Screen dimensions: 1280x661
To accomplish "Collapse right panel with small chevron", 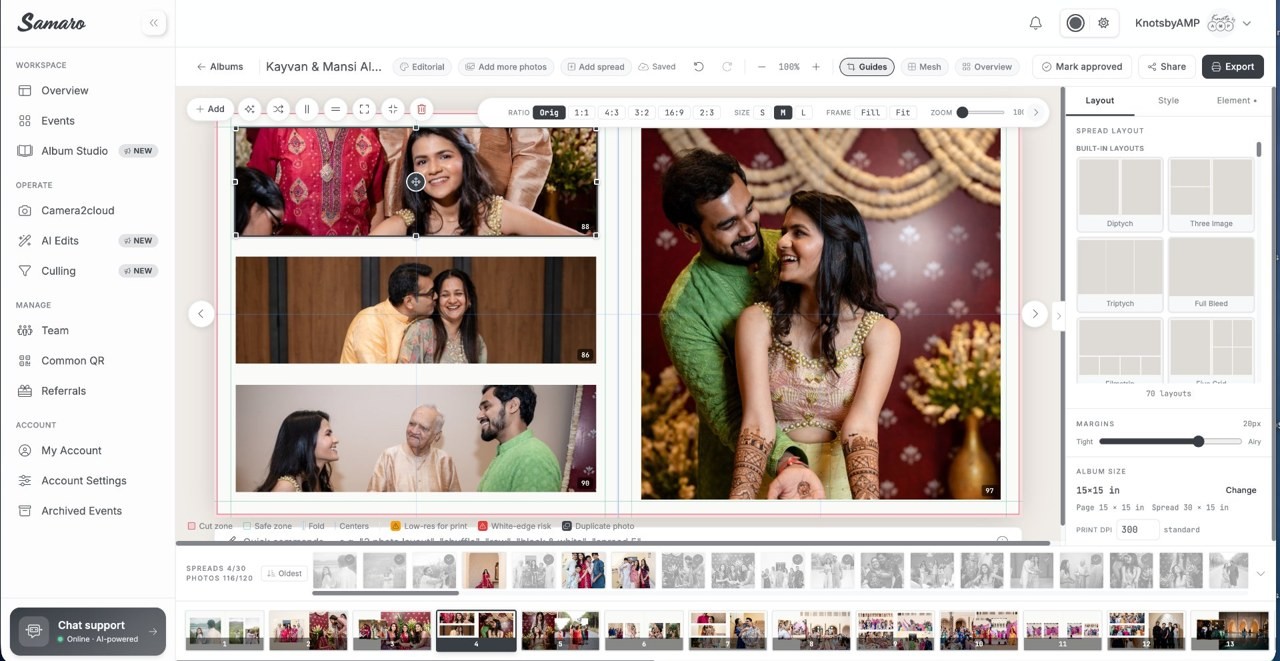I will click(x=1059, y=316).
